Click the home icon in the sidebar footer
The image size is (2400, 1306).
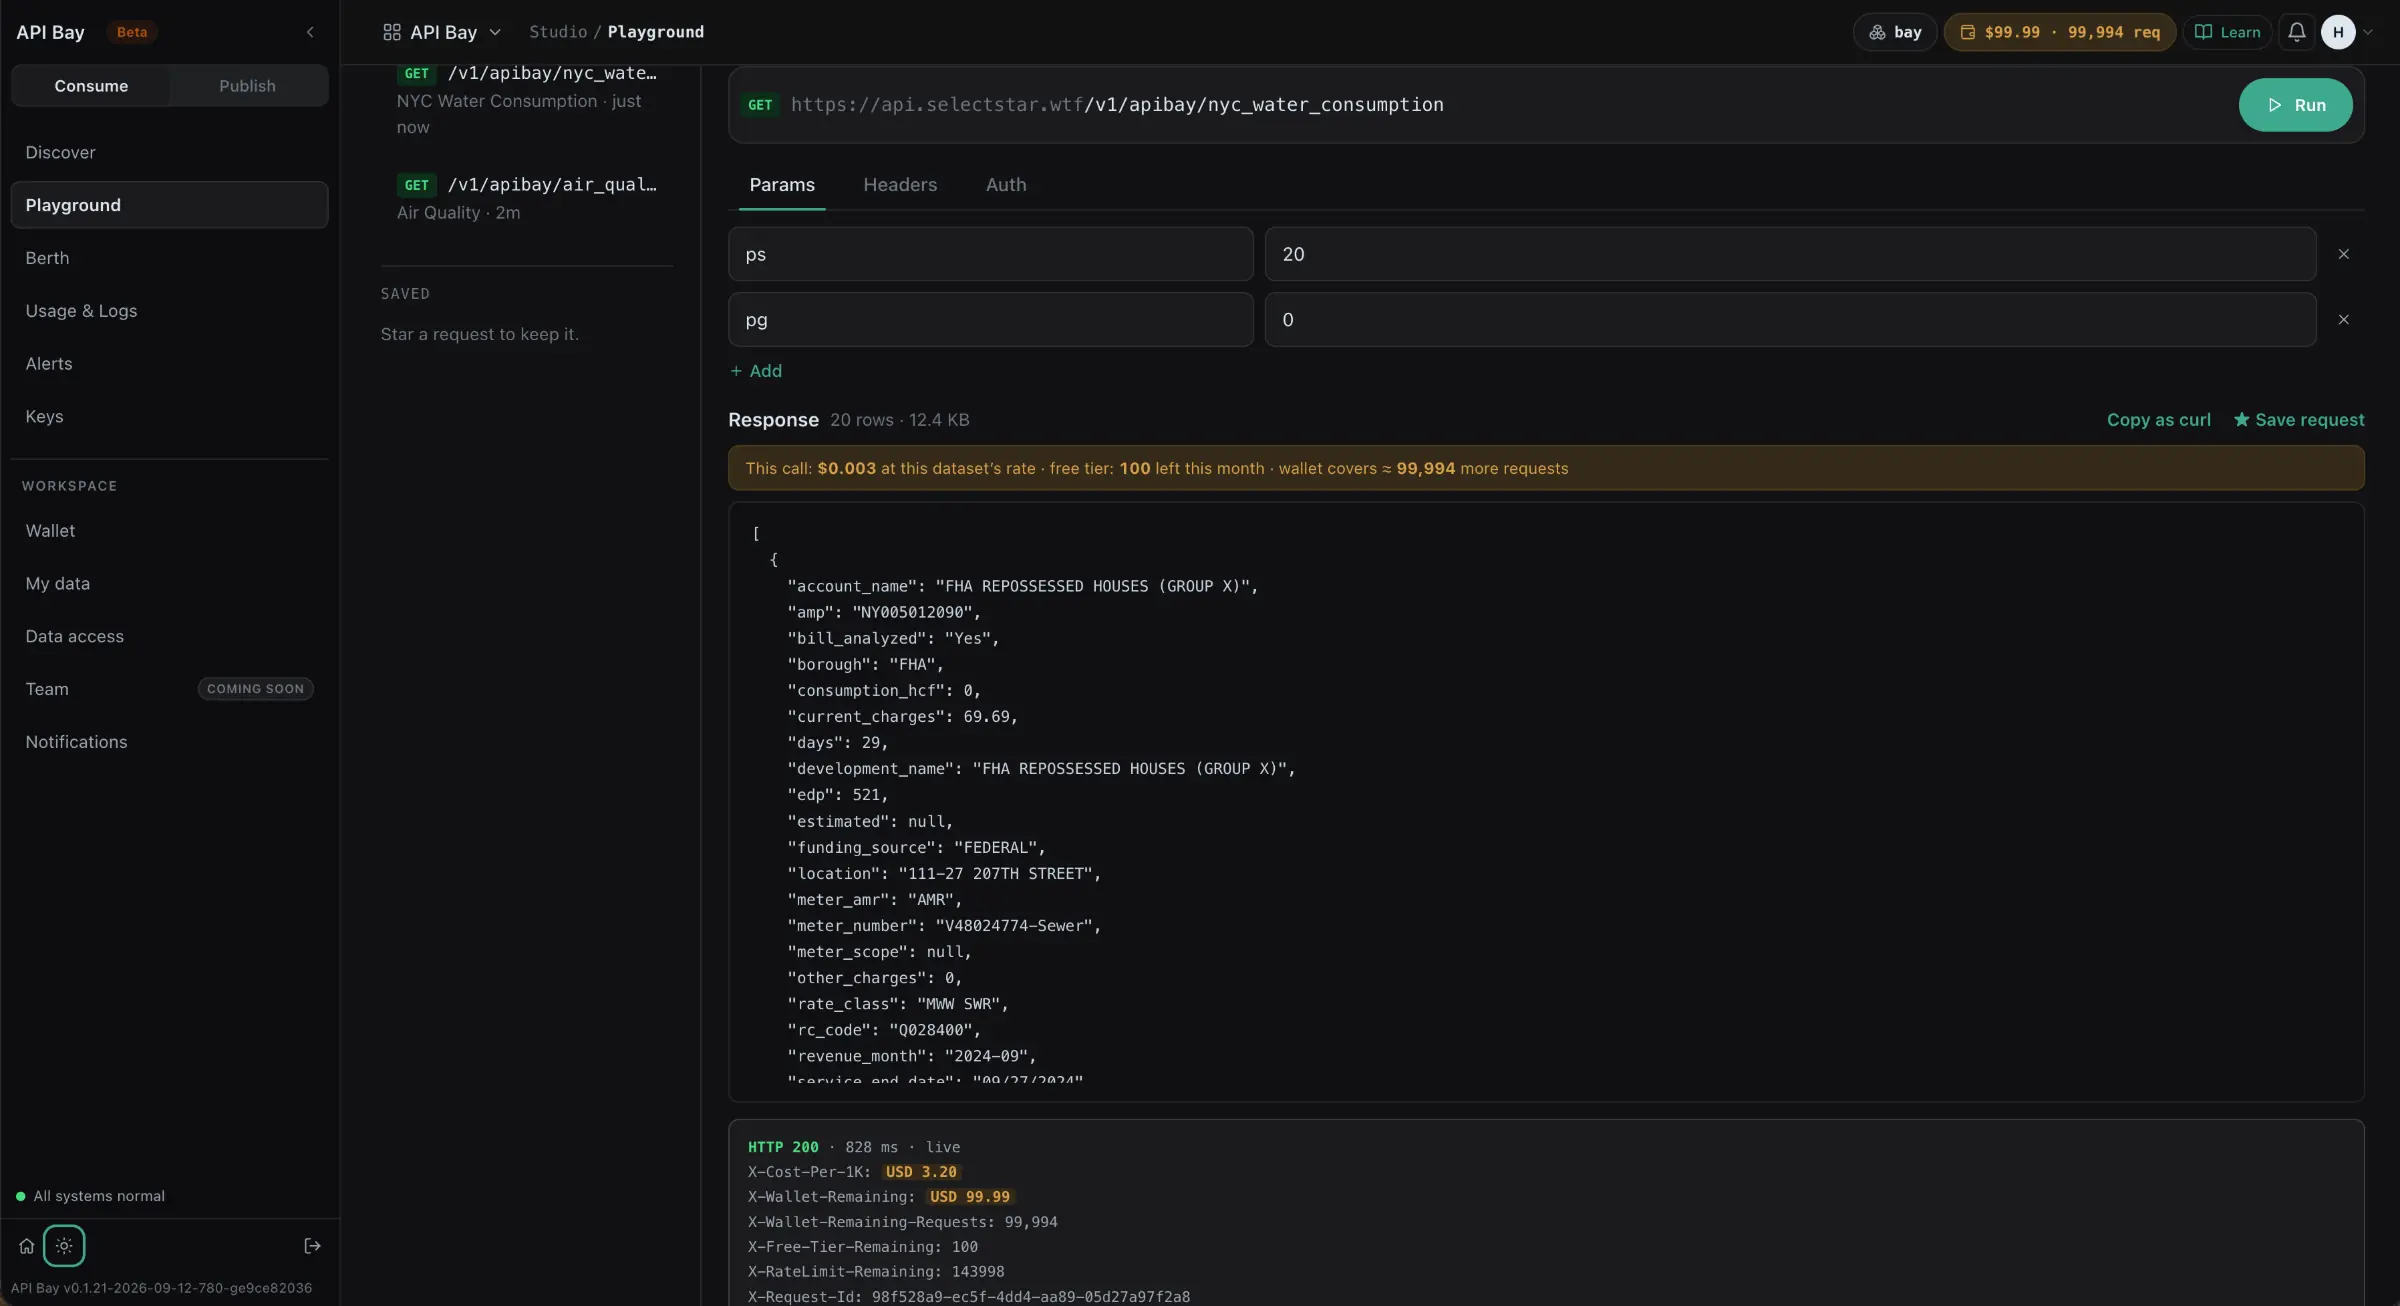(27, 1246)
